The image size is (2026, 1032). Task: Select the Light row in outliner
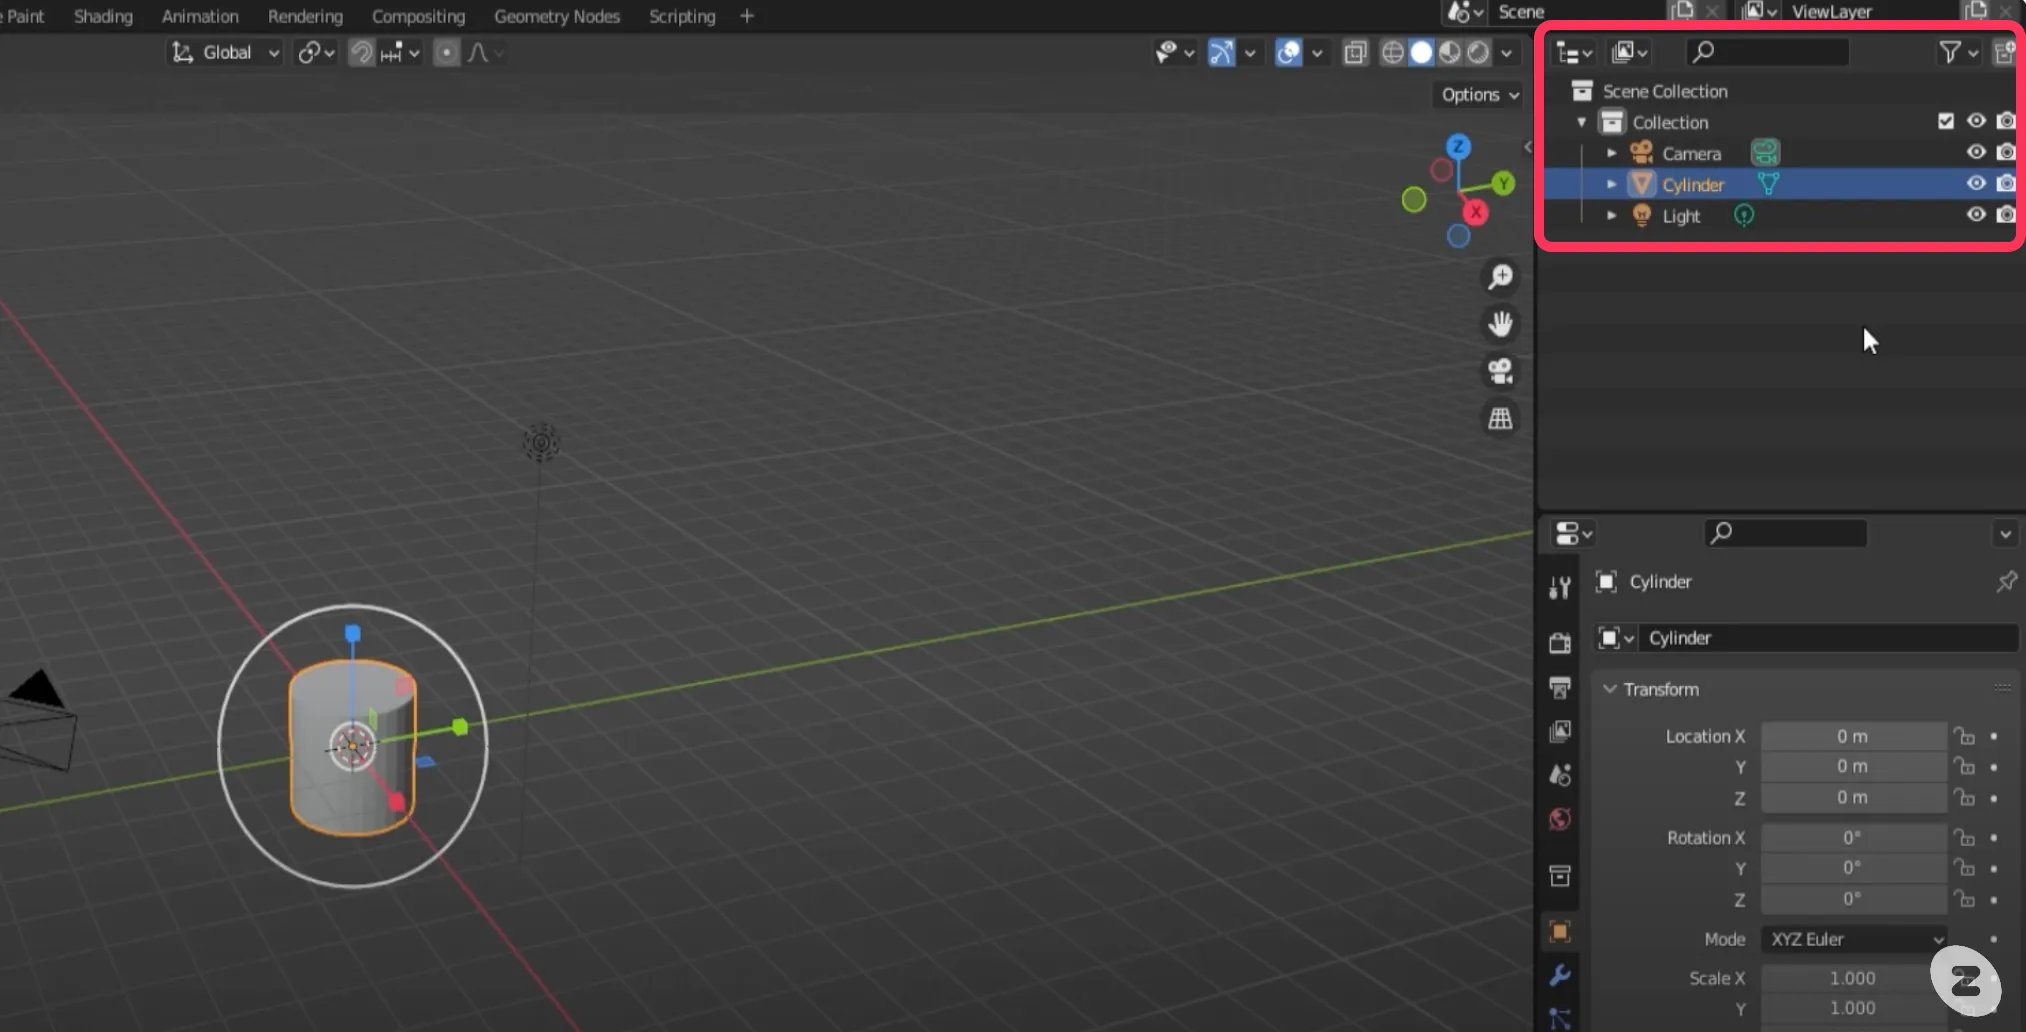point(1780,215)
